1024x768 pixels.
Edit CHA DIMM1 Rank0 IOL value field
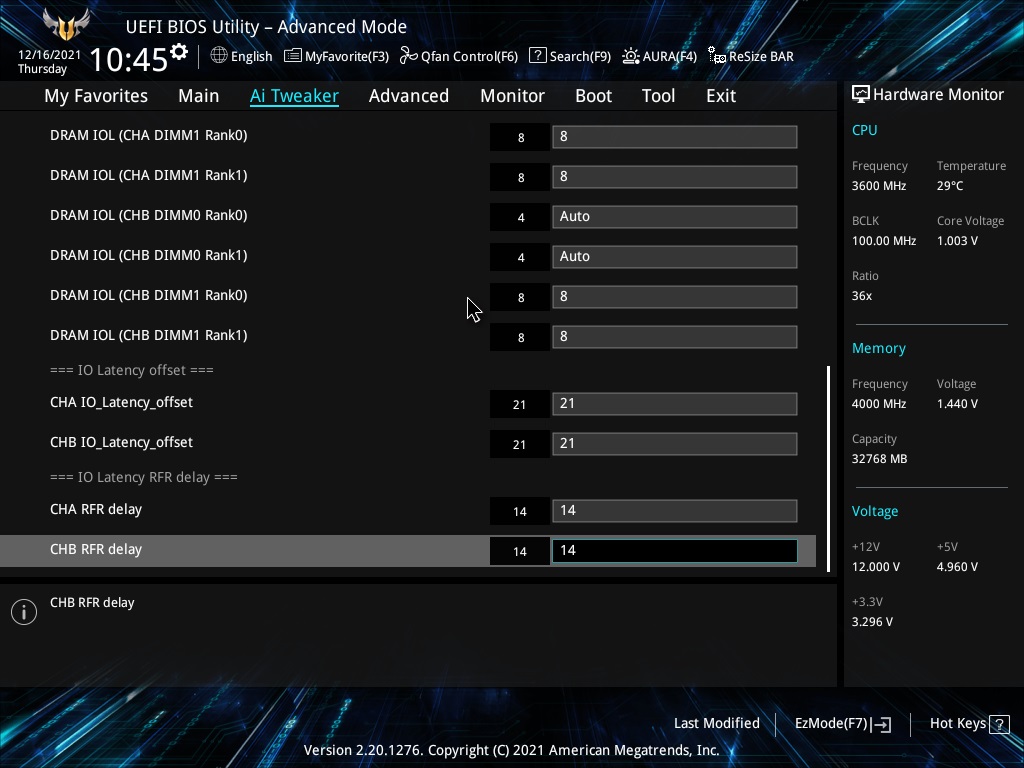(675, 137)
